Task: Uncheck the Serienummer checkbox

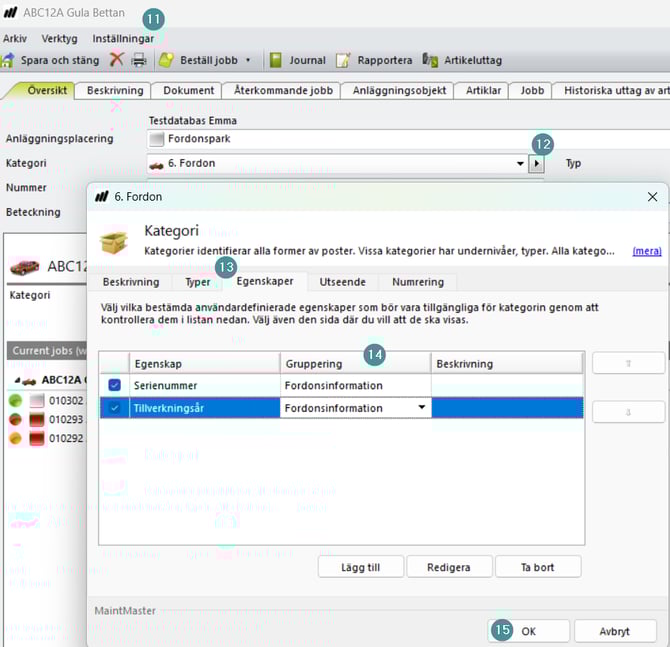Action: click(x=114, y=385)
